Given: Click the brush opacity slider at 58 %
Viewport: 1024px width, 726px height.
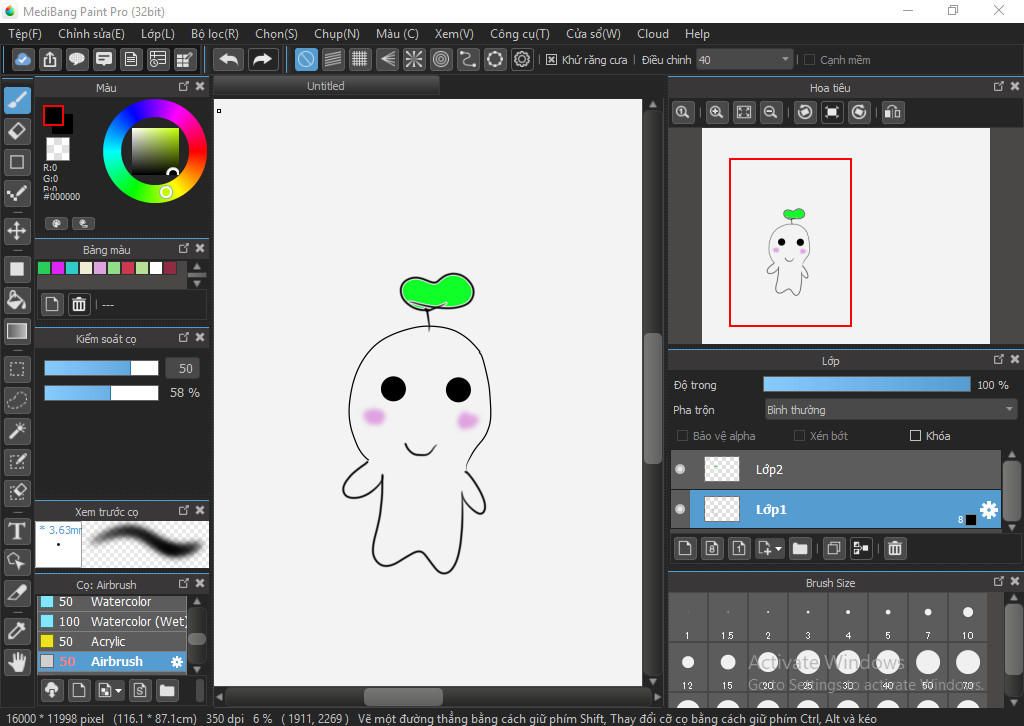Looking at the screenshot, I should pos(101,393).
